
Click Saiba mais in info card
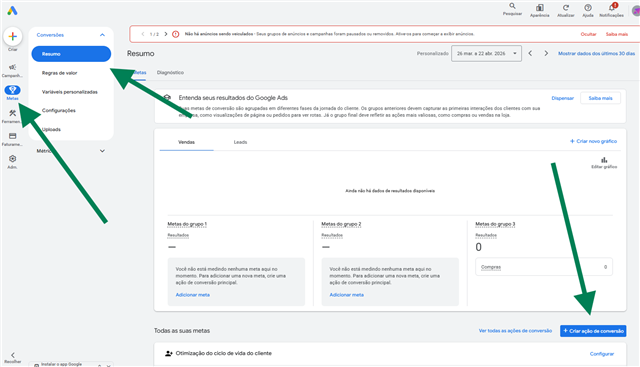[x=600, y=98]
